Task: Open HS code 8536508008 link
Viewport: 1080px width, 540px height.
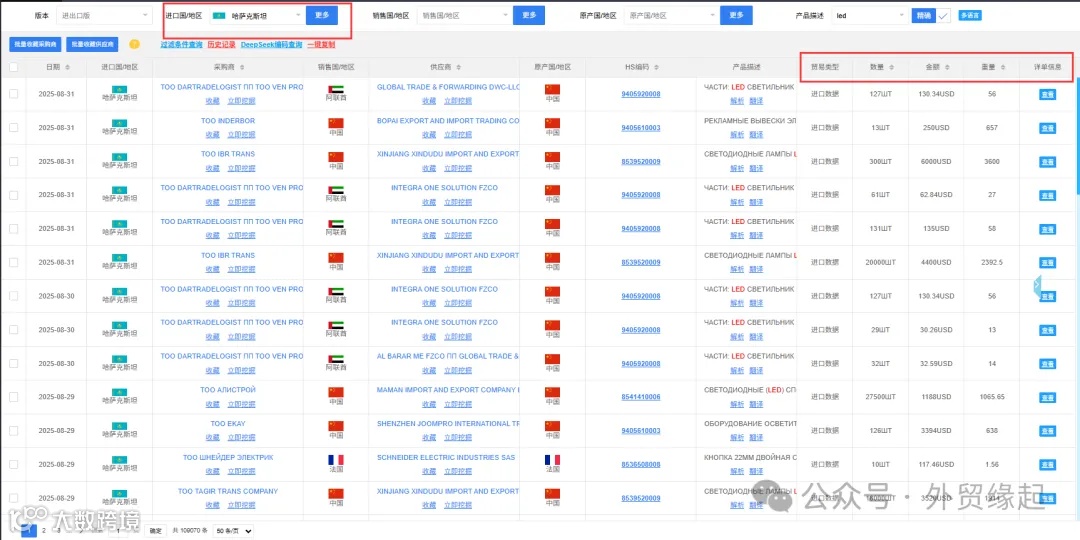Action: click(641, 464)
